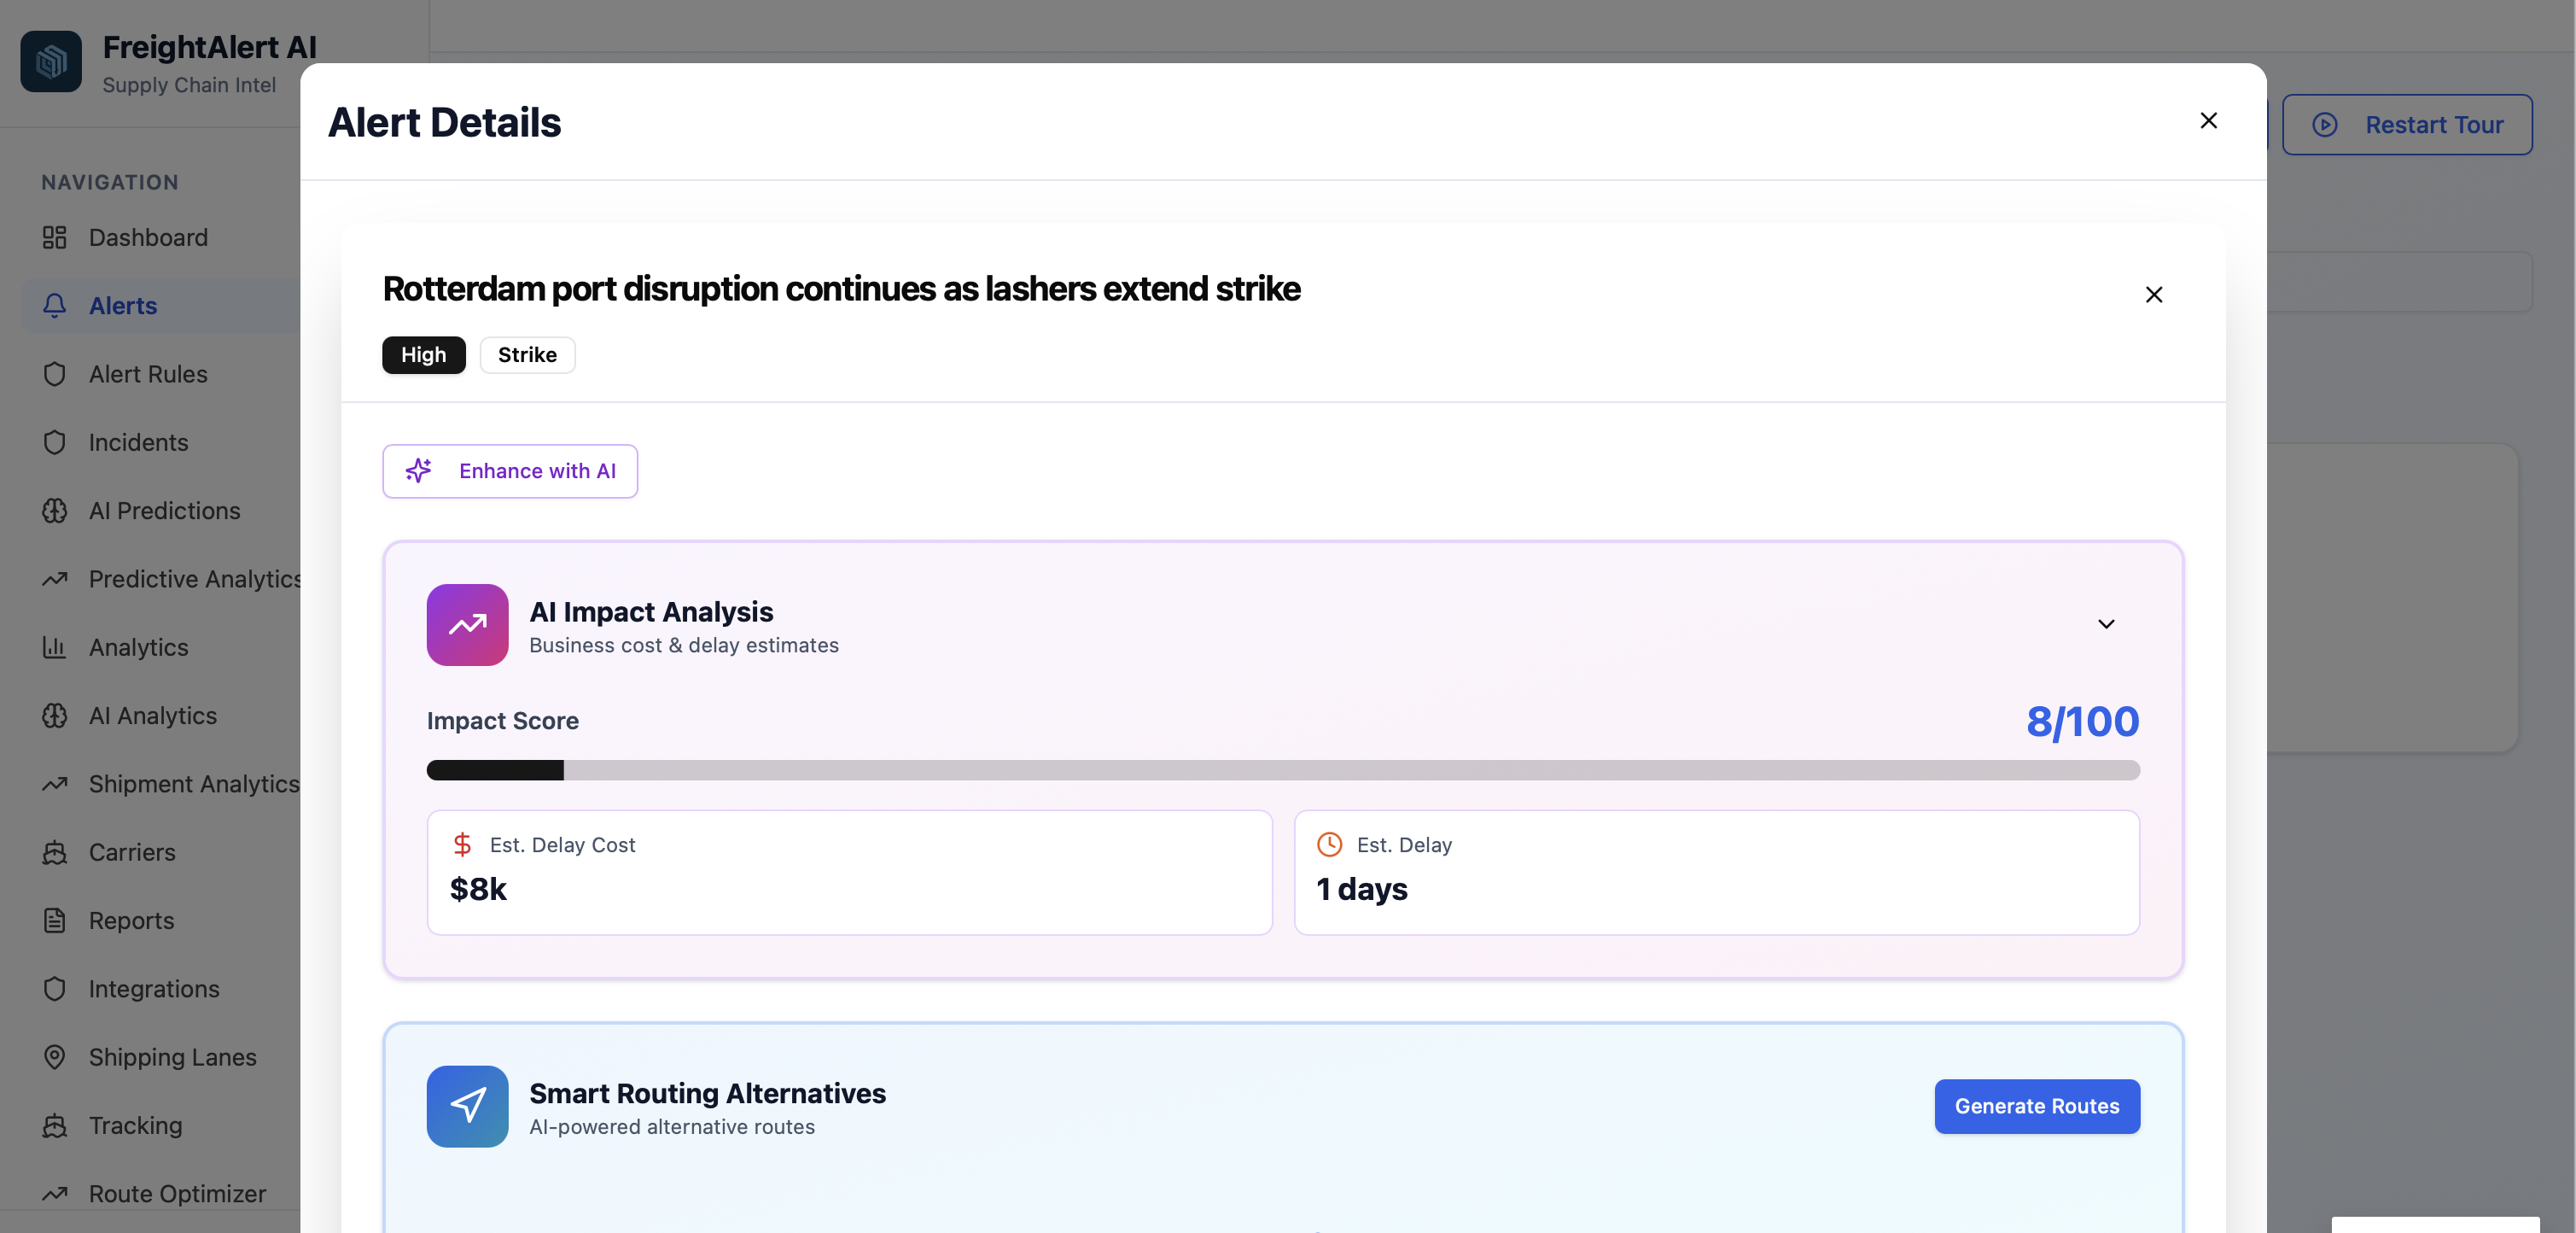This screenshot has height=1233, width=2576.
Task: Select the Dashboard grid icon
Action: [55, 237]
